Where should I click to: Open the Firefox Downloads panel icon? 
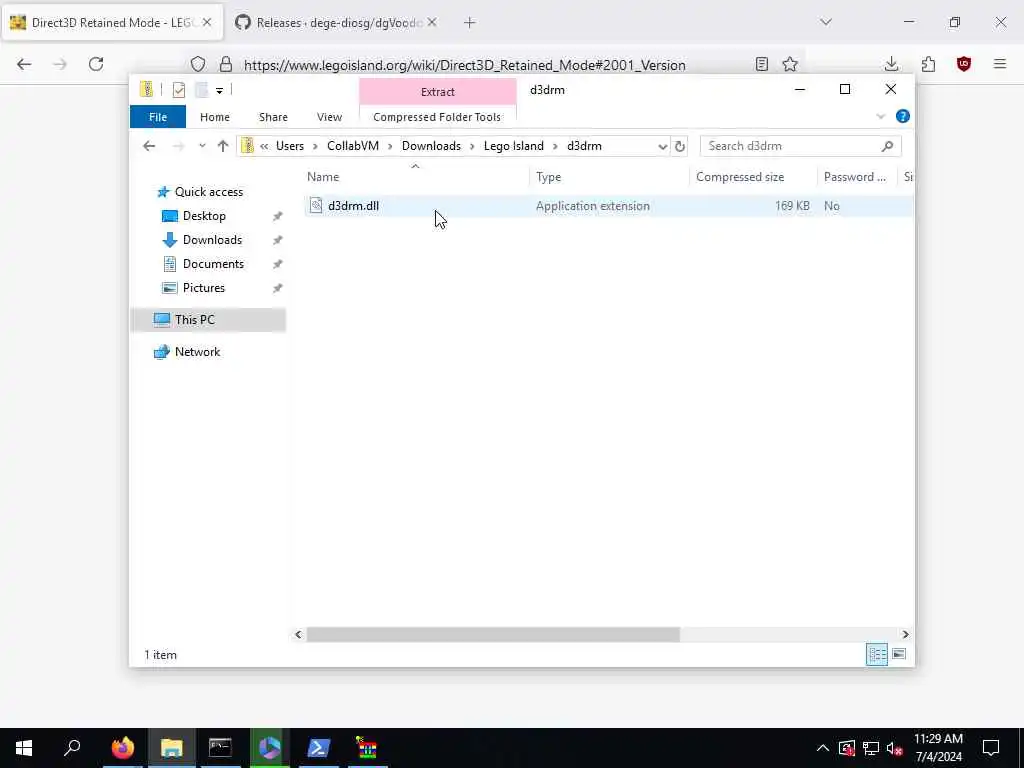[891, 64]
